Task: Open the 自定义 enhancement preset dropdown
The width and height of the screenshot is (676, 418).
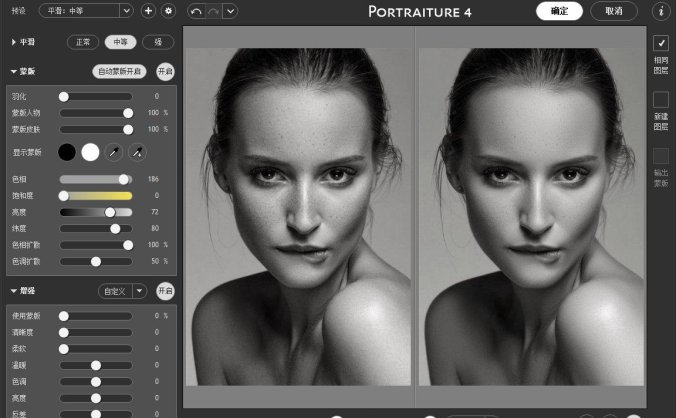Action: [x=122, y=291]
